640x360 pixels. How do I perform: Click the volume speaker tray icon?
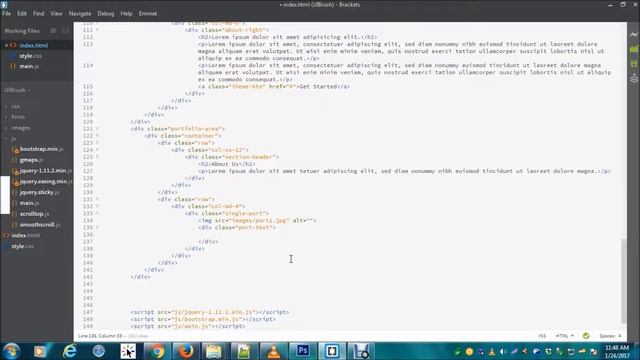point(502,351)
